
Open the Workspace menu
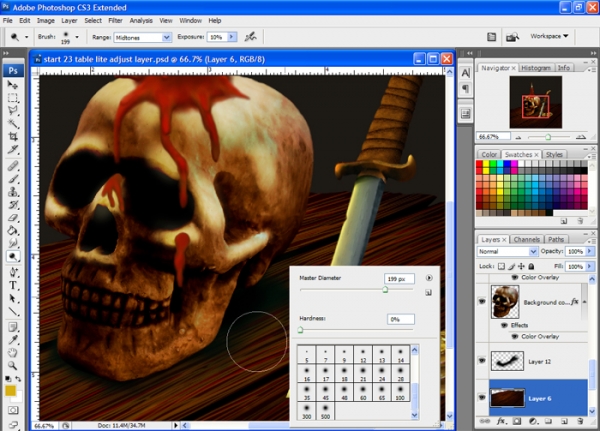pos(549,36)
